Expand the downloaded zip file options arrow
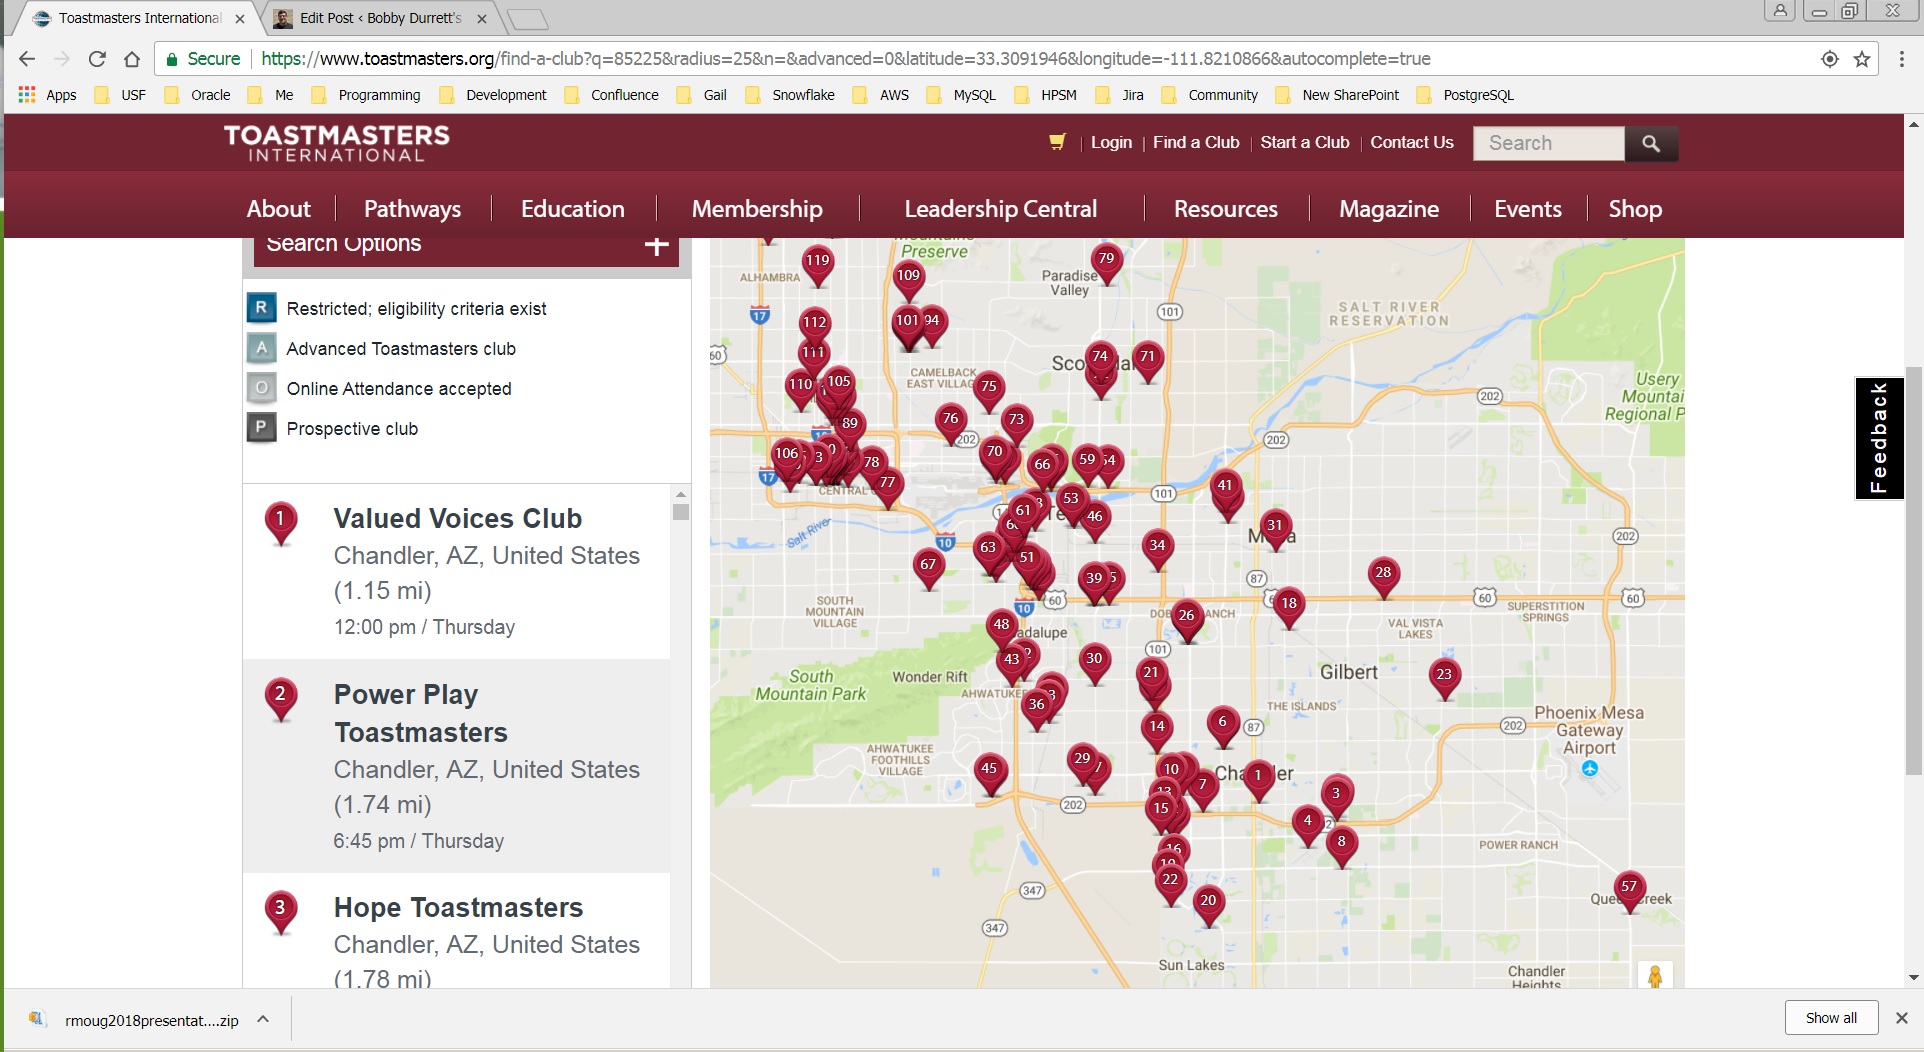Image resolution: width=1924 pixels, height=1052 pixels. (x=263, y=1019)
